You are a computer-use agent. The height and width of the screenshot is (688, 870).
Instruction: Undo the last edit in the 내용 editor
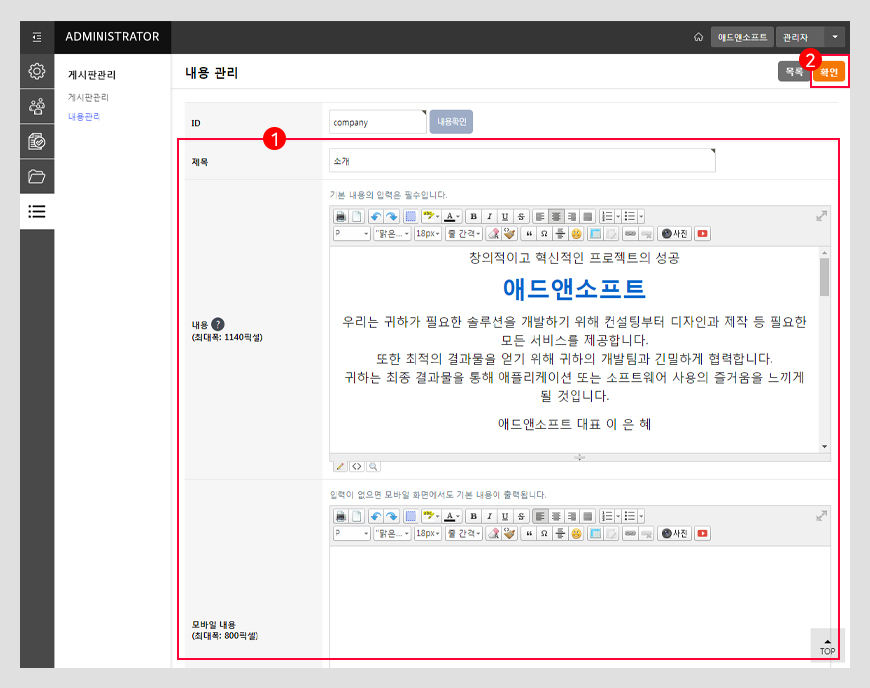(x=376, y=216)
